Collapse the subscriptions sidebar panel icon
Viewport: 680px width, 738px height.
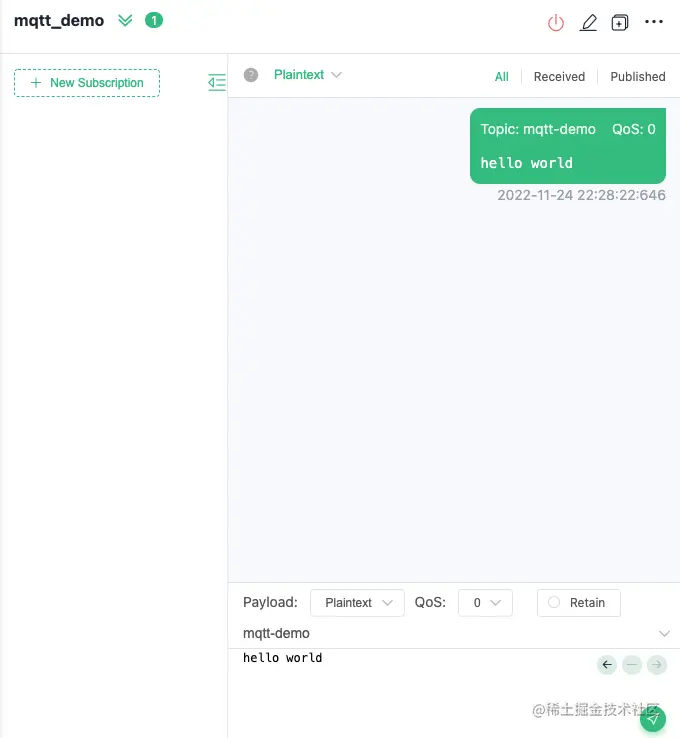tap(217, 82)
